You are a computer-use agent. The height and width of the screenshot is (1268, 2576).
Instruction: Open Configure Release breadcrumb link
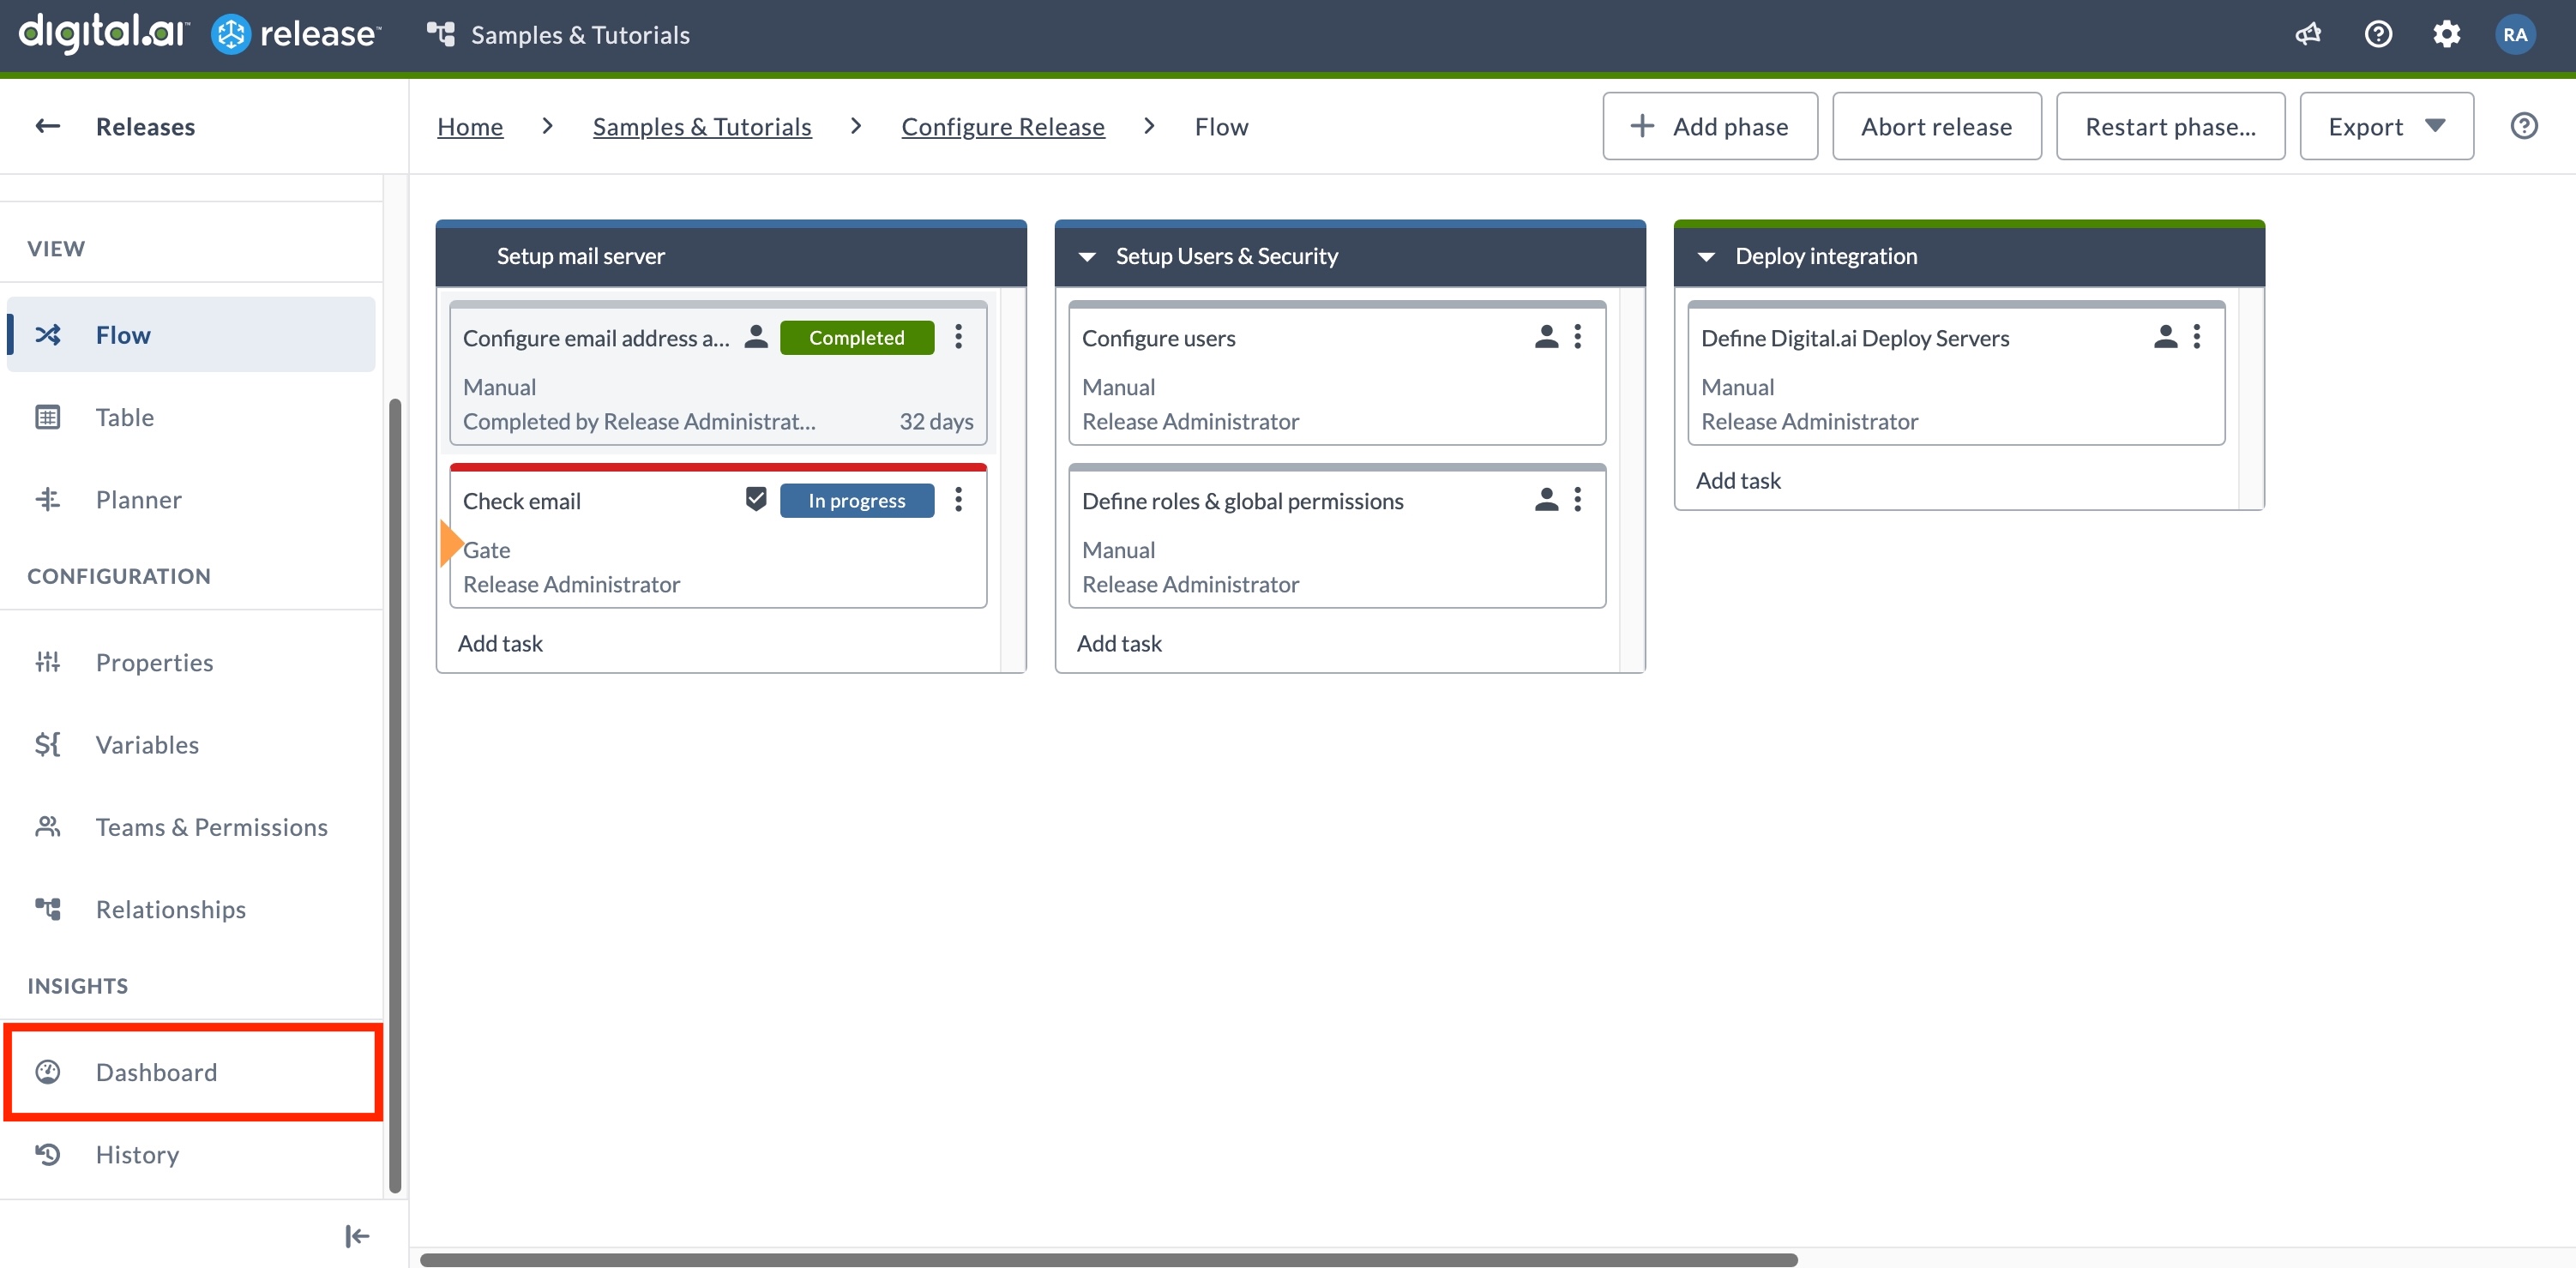pos(1003,126)
